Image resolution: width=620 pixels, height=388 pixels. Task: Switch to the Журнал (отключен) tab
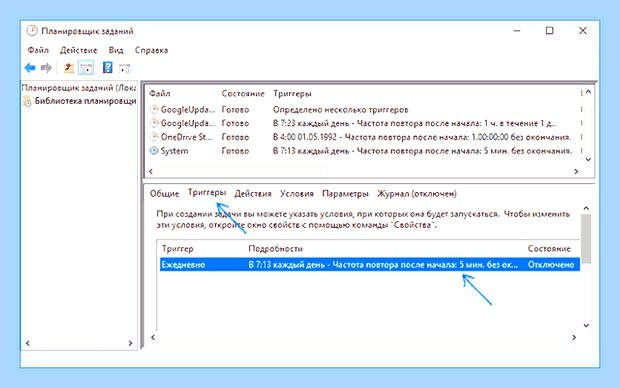pos(417,194)
